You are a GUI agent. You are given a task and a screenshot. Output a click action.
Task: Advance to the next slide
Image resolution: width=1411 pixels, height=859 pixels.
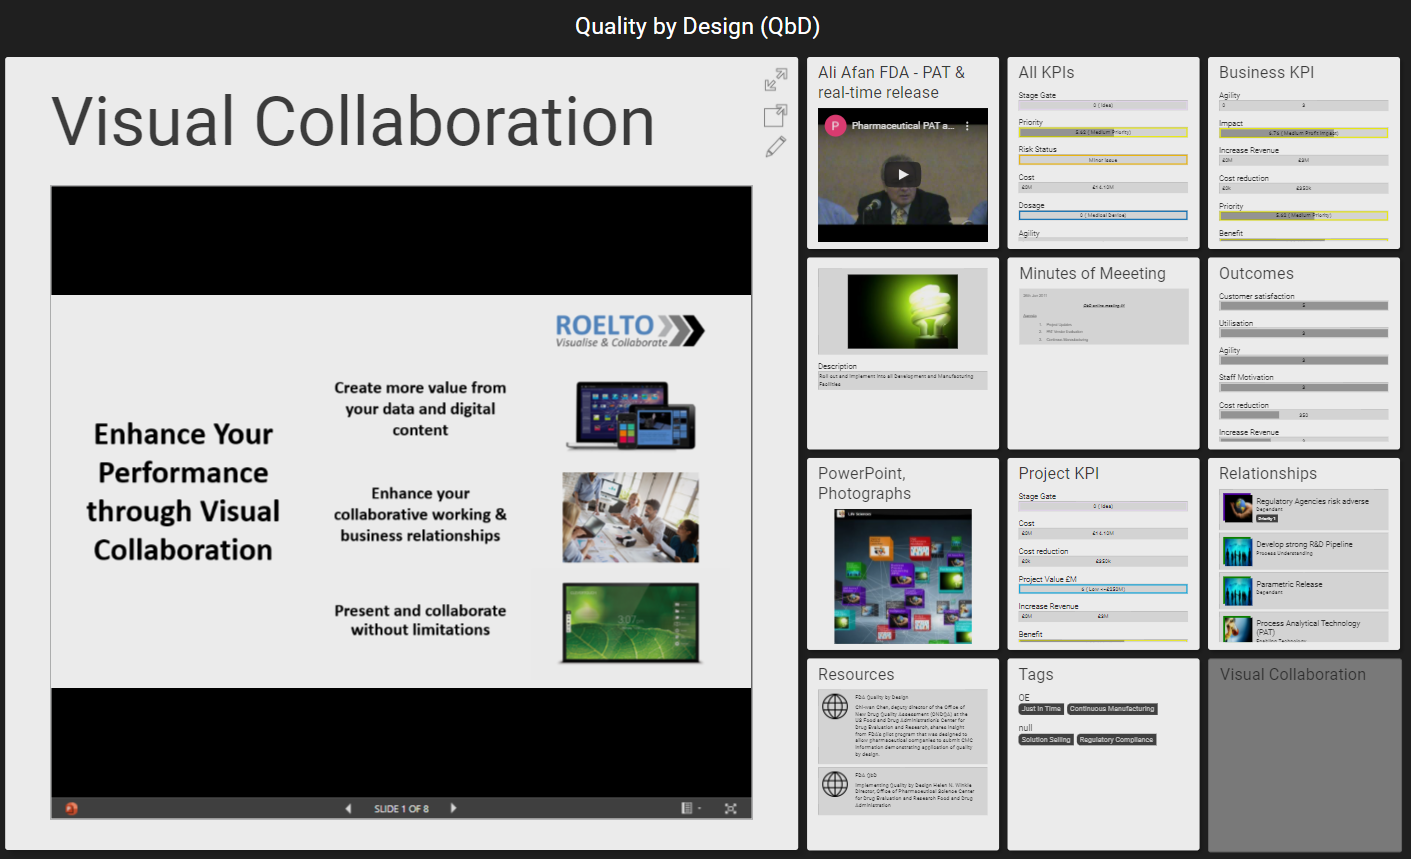(453, 808)
